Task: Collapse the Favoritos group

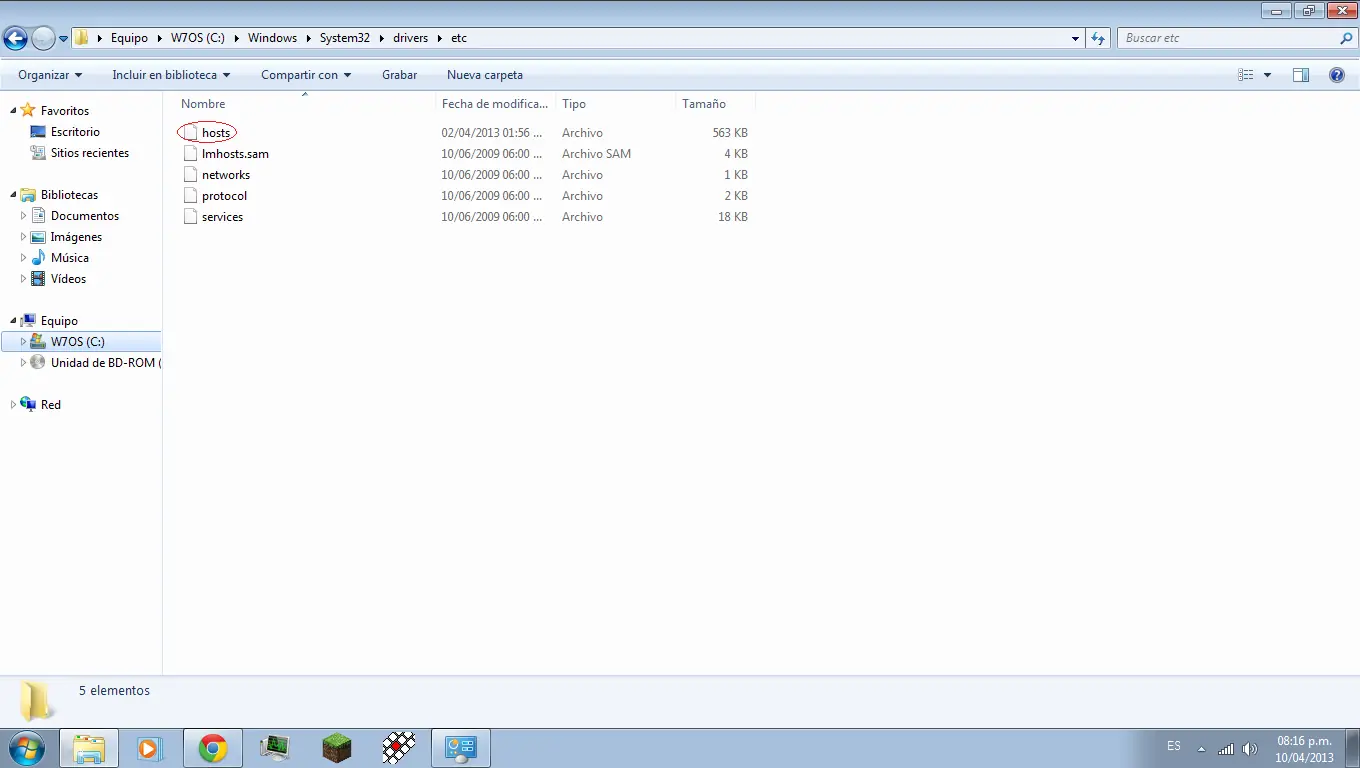Action: click(x=12, y=110)
